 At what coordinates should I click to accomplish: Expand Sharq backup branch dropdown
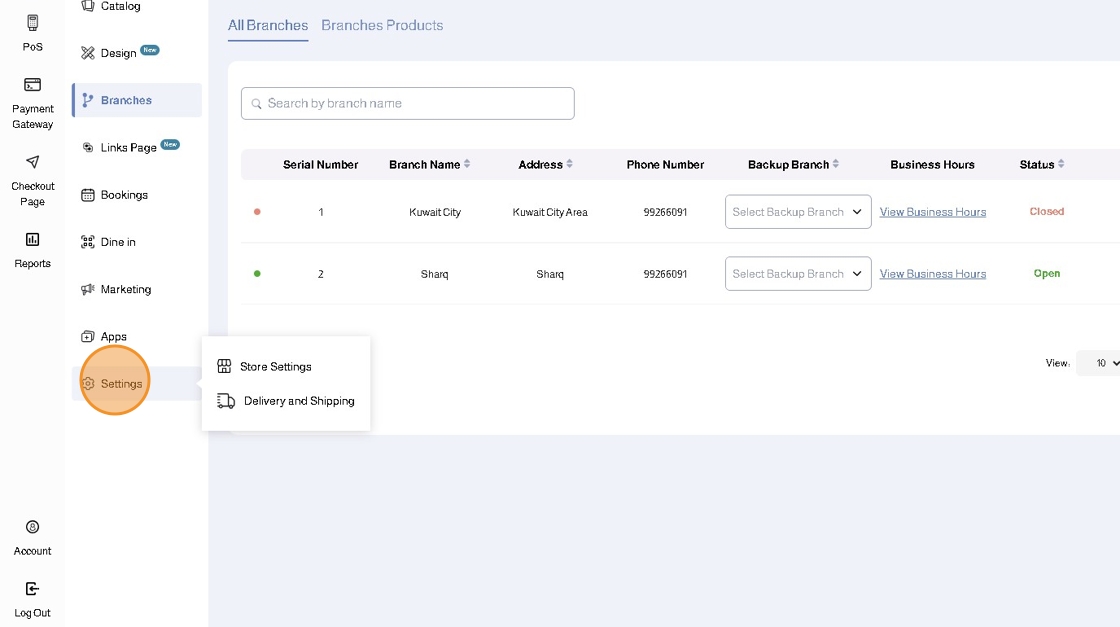[797, 274]
